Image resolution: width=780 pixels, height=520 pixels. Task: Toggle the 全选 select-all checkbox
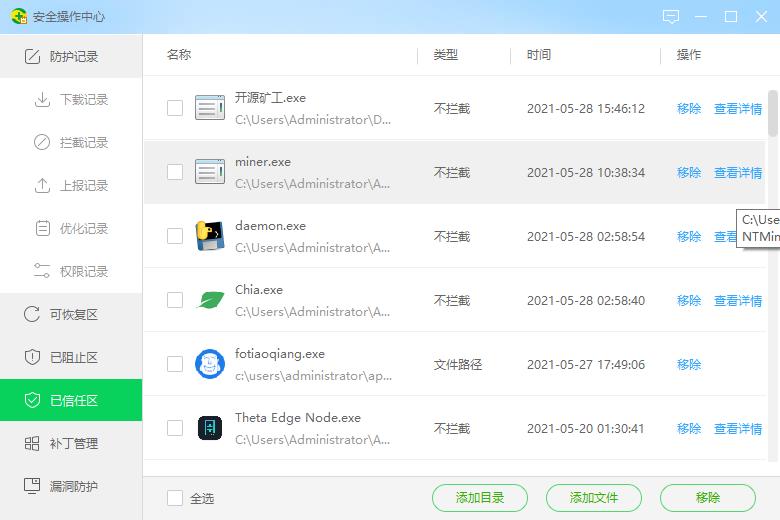click(175, 498)
